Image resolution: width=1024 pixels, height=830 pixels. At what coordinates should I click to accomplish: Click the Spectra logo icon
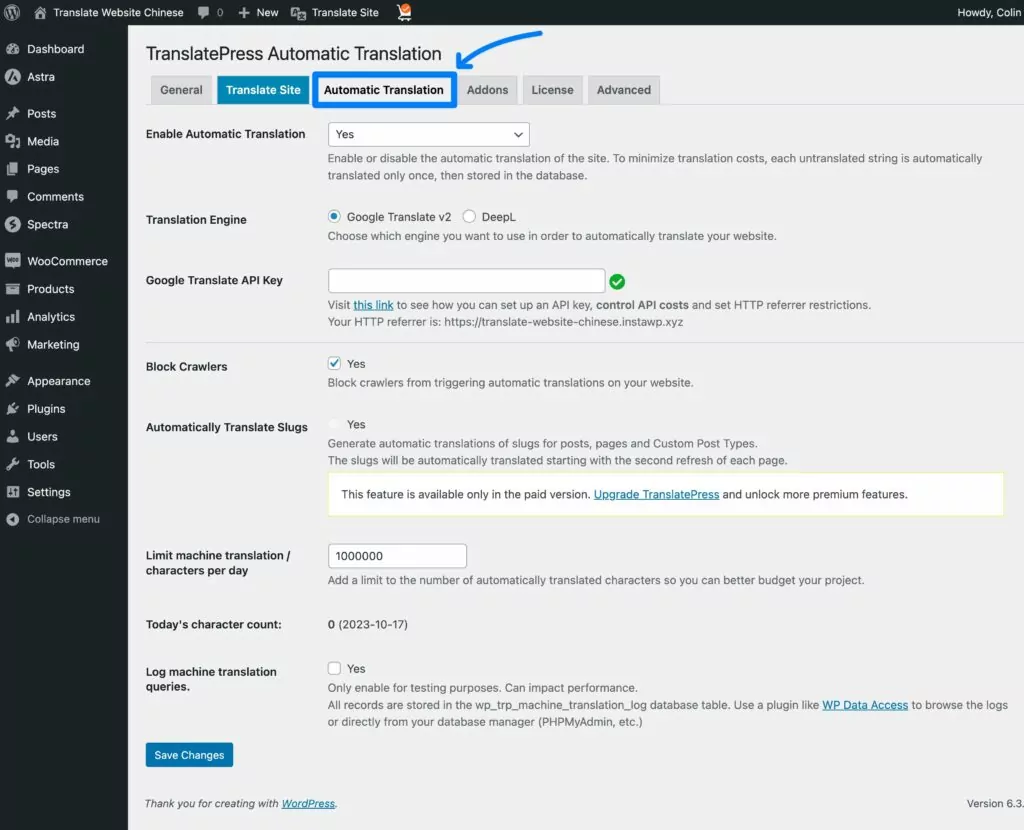[12, 224]
